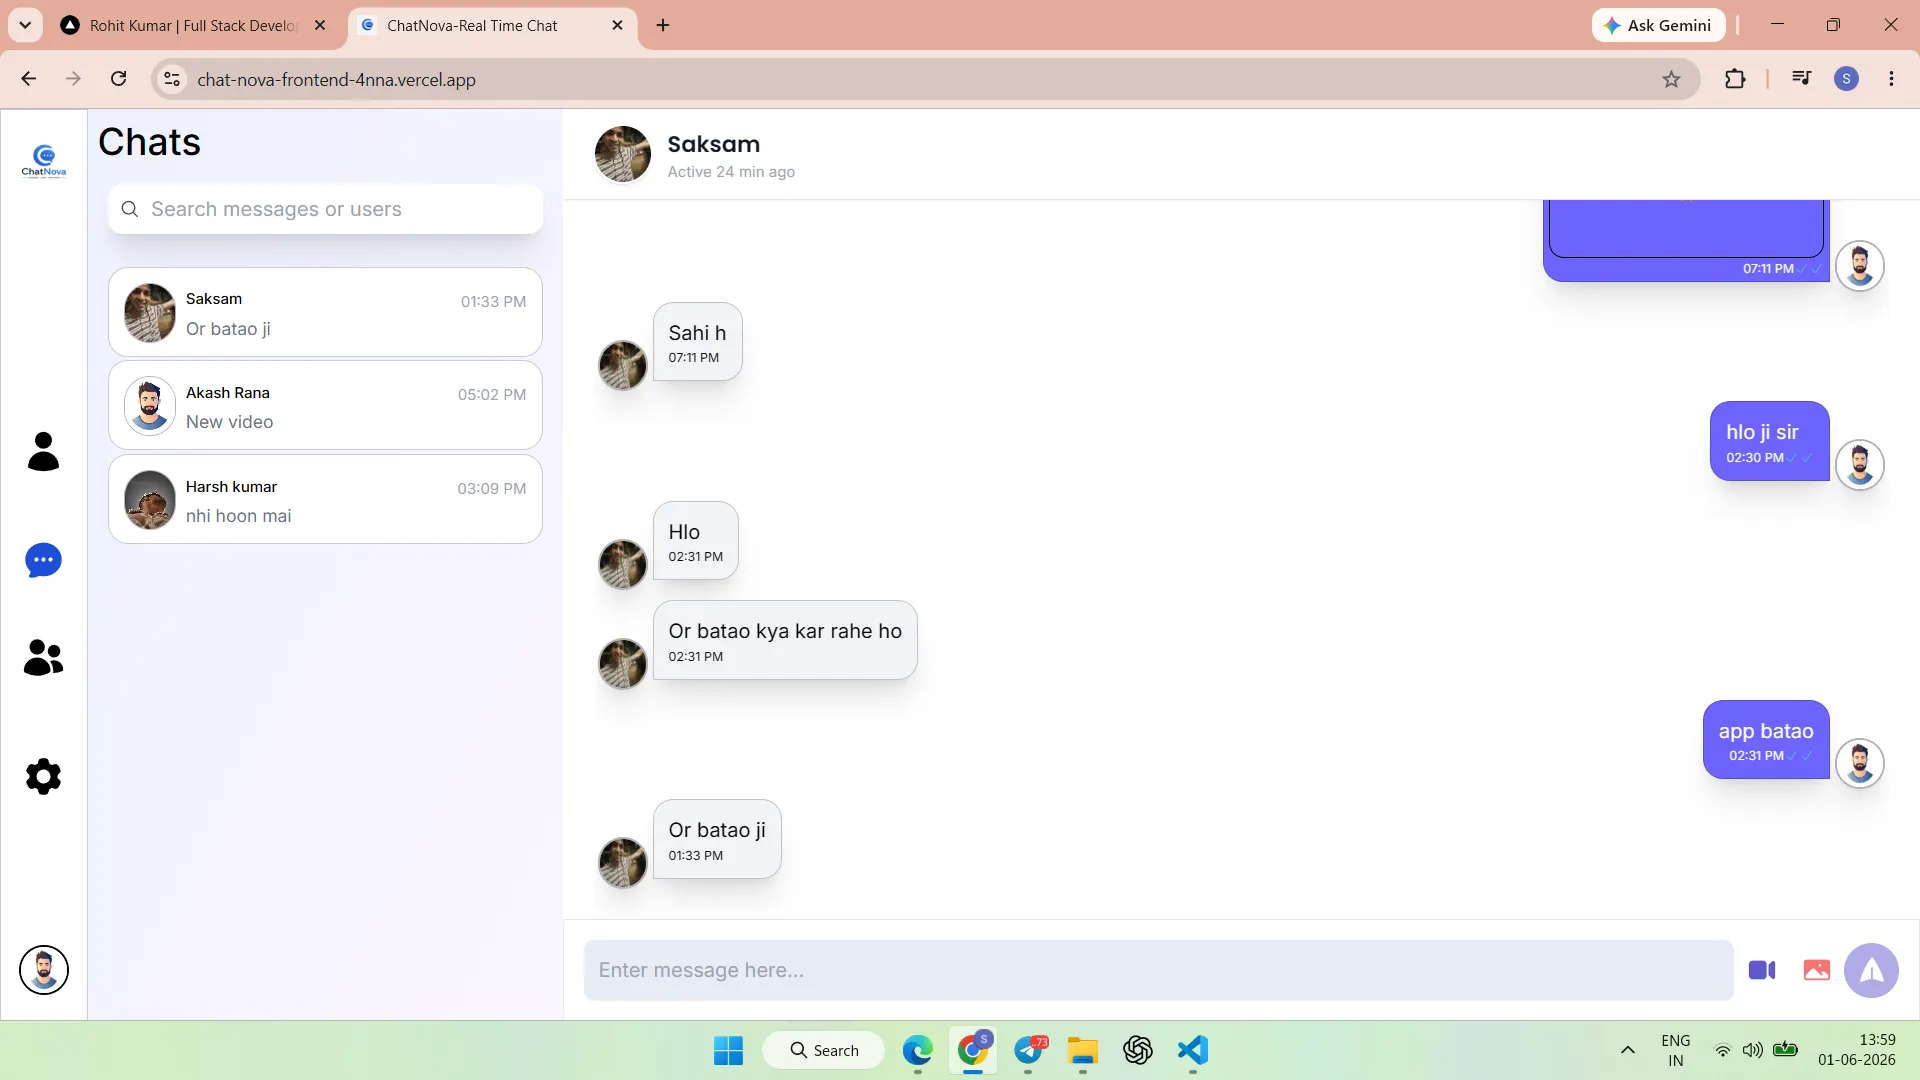
Task: Click 'nhi hoon mai' preview text
Action: pos(238,516)
